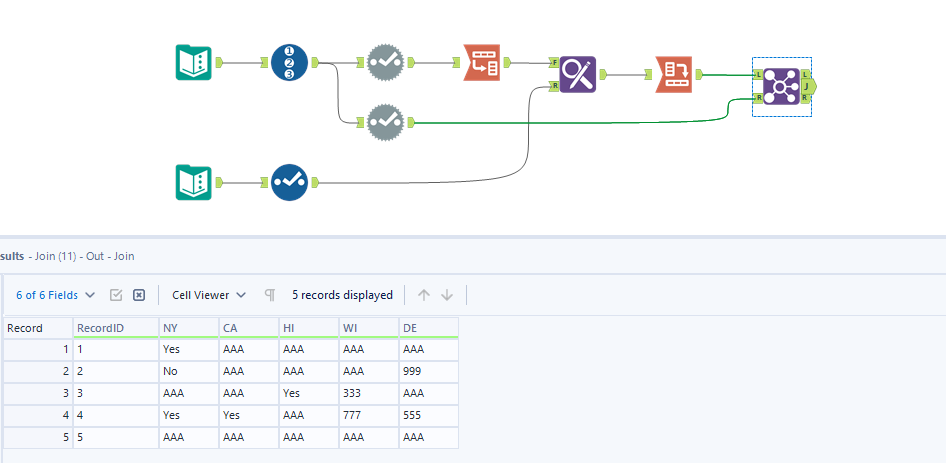The image size is (946, 463).
Task: Select the upper gray Select tool
Action: click(x=385, y=63)
